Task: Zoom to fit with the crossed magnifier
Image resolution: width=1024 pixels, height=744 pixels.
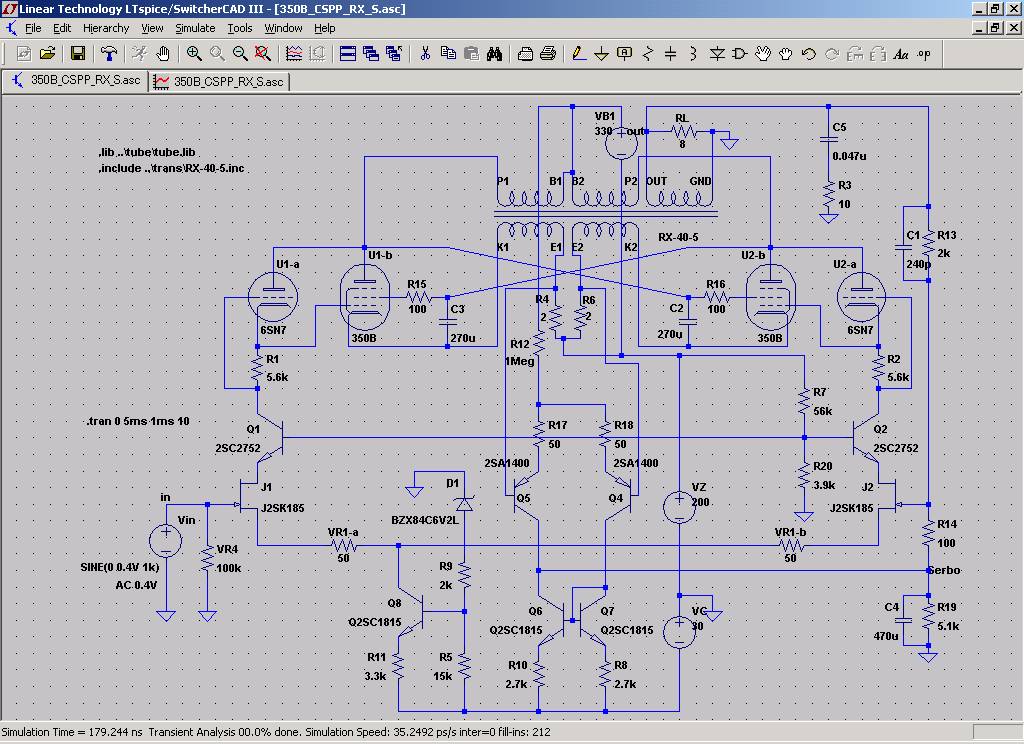Action: (x=263, y=54)
